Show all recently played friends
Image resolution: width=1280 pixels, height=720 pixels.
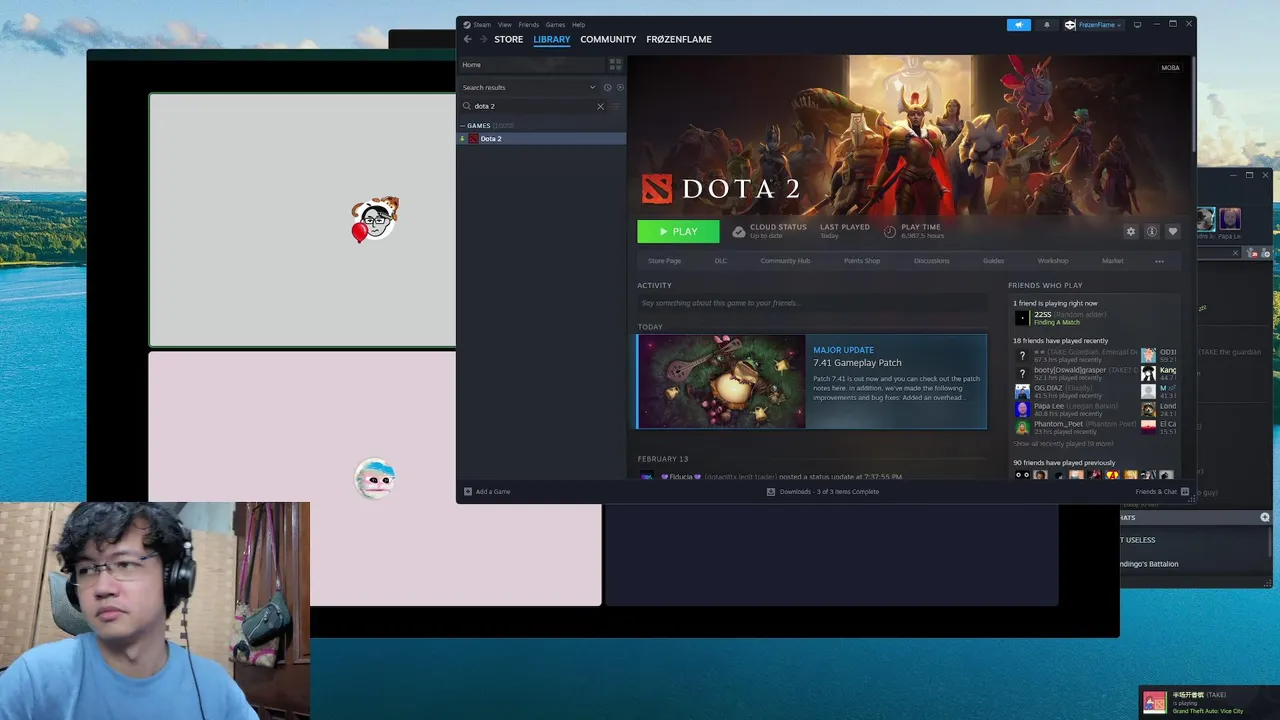(x=1063, y=444)
